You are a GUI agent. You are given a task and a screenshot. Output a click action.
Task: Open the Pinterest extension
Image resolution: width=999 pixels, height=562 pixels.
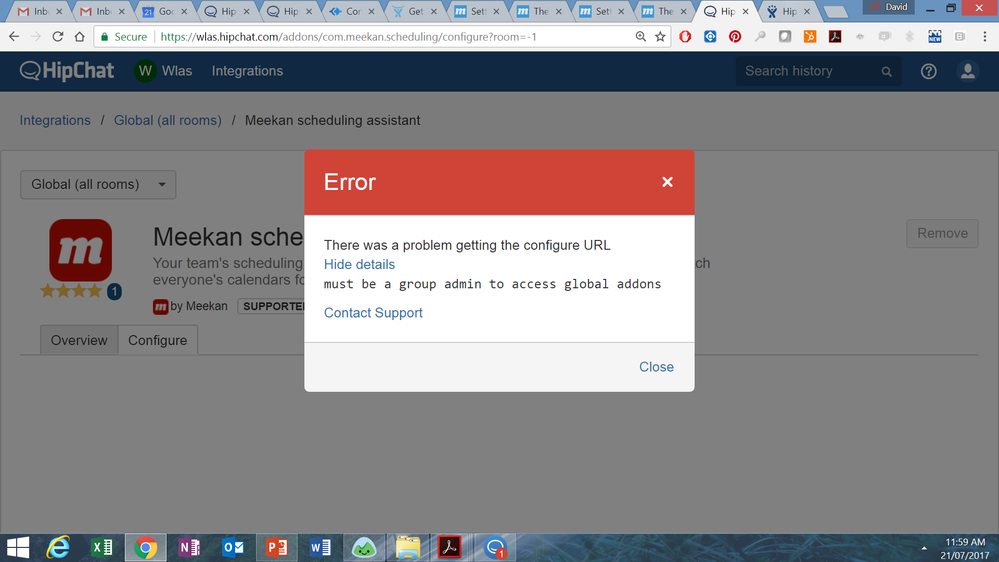[735, 37]
